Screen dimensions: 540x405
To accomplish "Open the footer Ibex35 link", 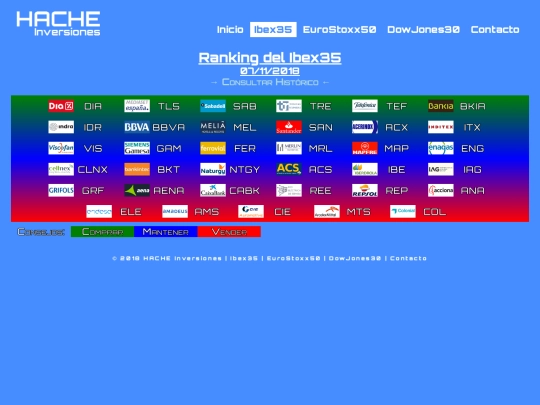I will 244,258.
